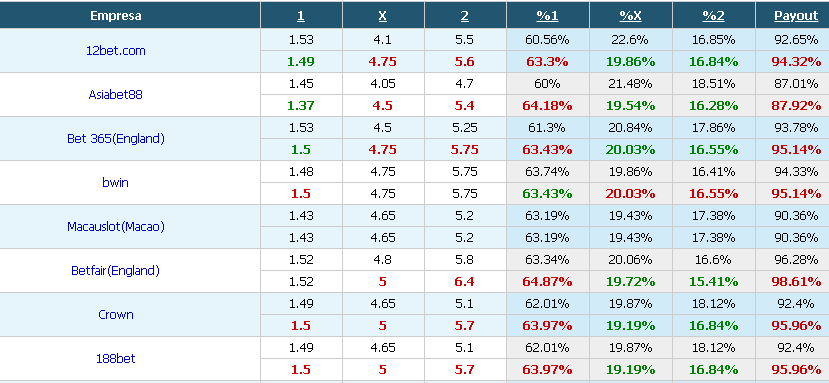The width and height of the screenshot is (829, 383).
Task: Click the Bet 365(England) link
Action: 115,139
